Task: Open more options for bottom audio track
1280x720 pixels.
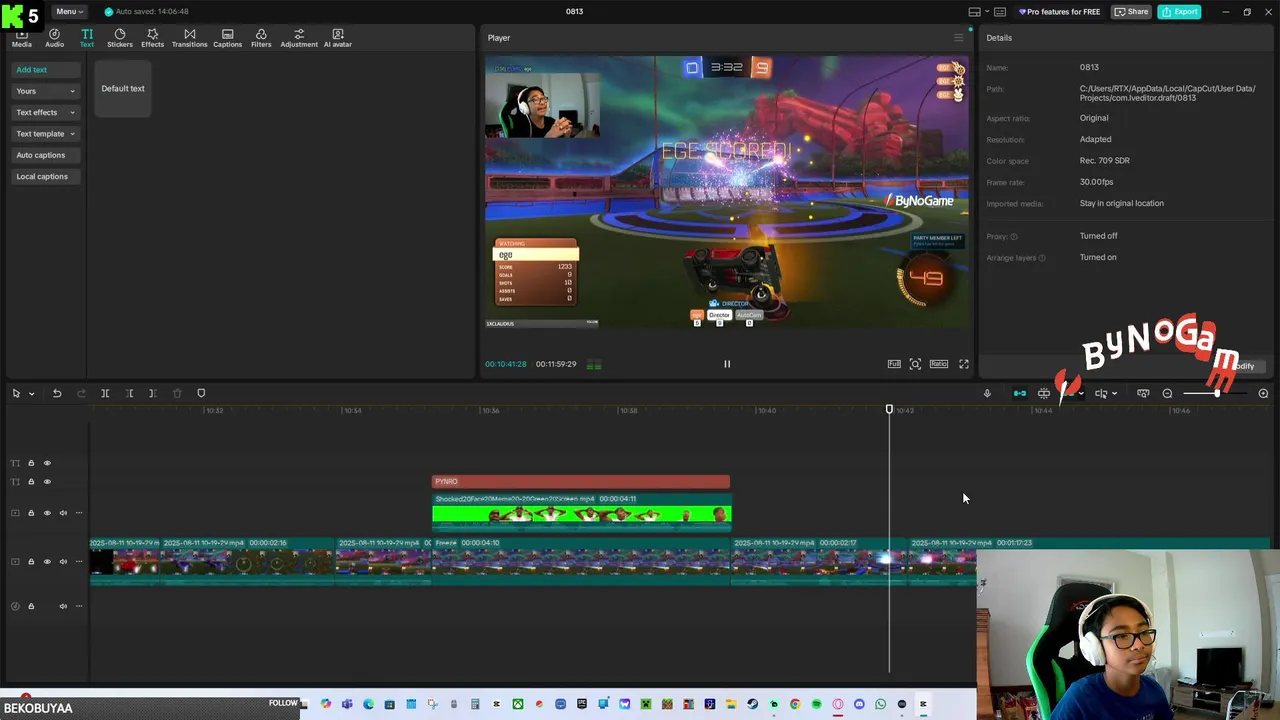Action: [x=79, y=606]
